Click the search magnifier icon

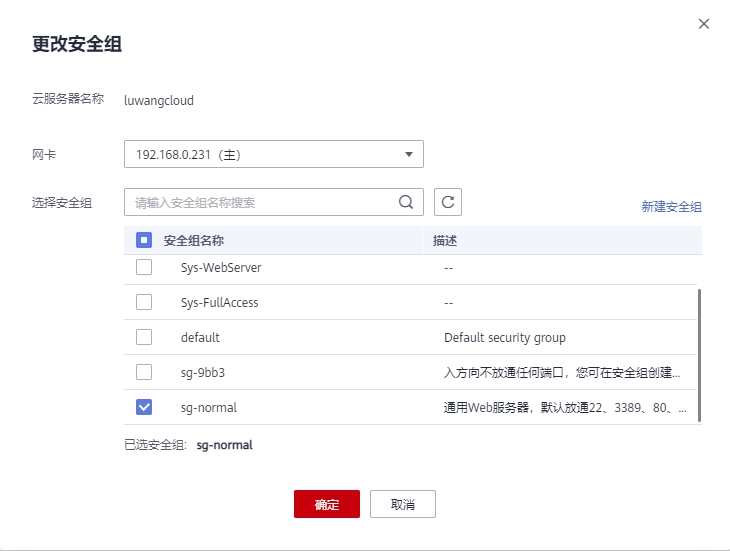406,202
